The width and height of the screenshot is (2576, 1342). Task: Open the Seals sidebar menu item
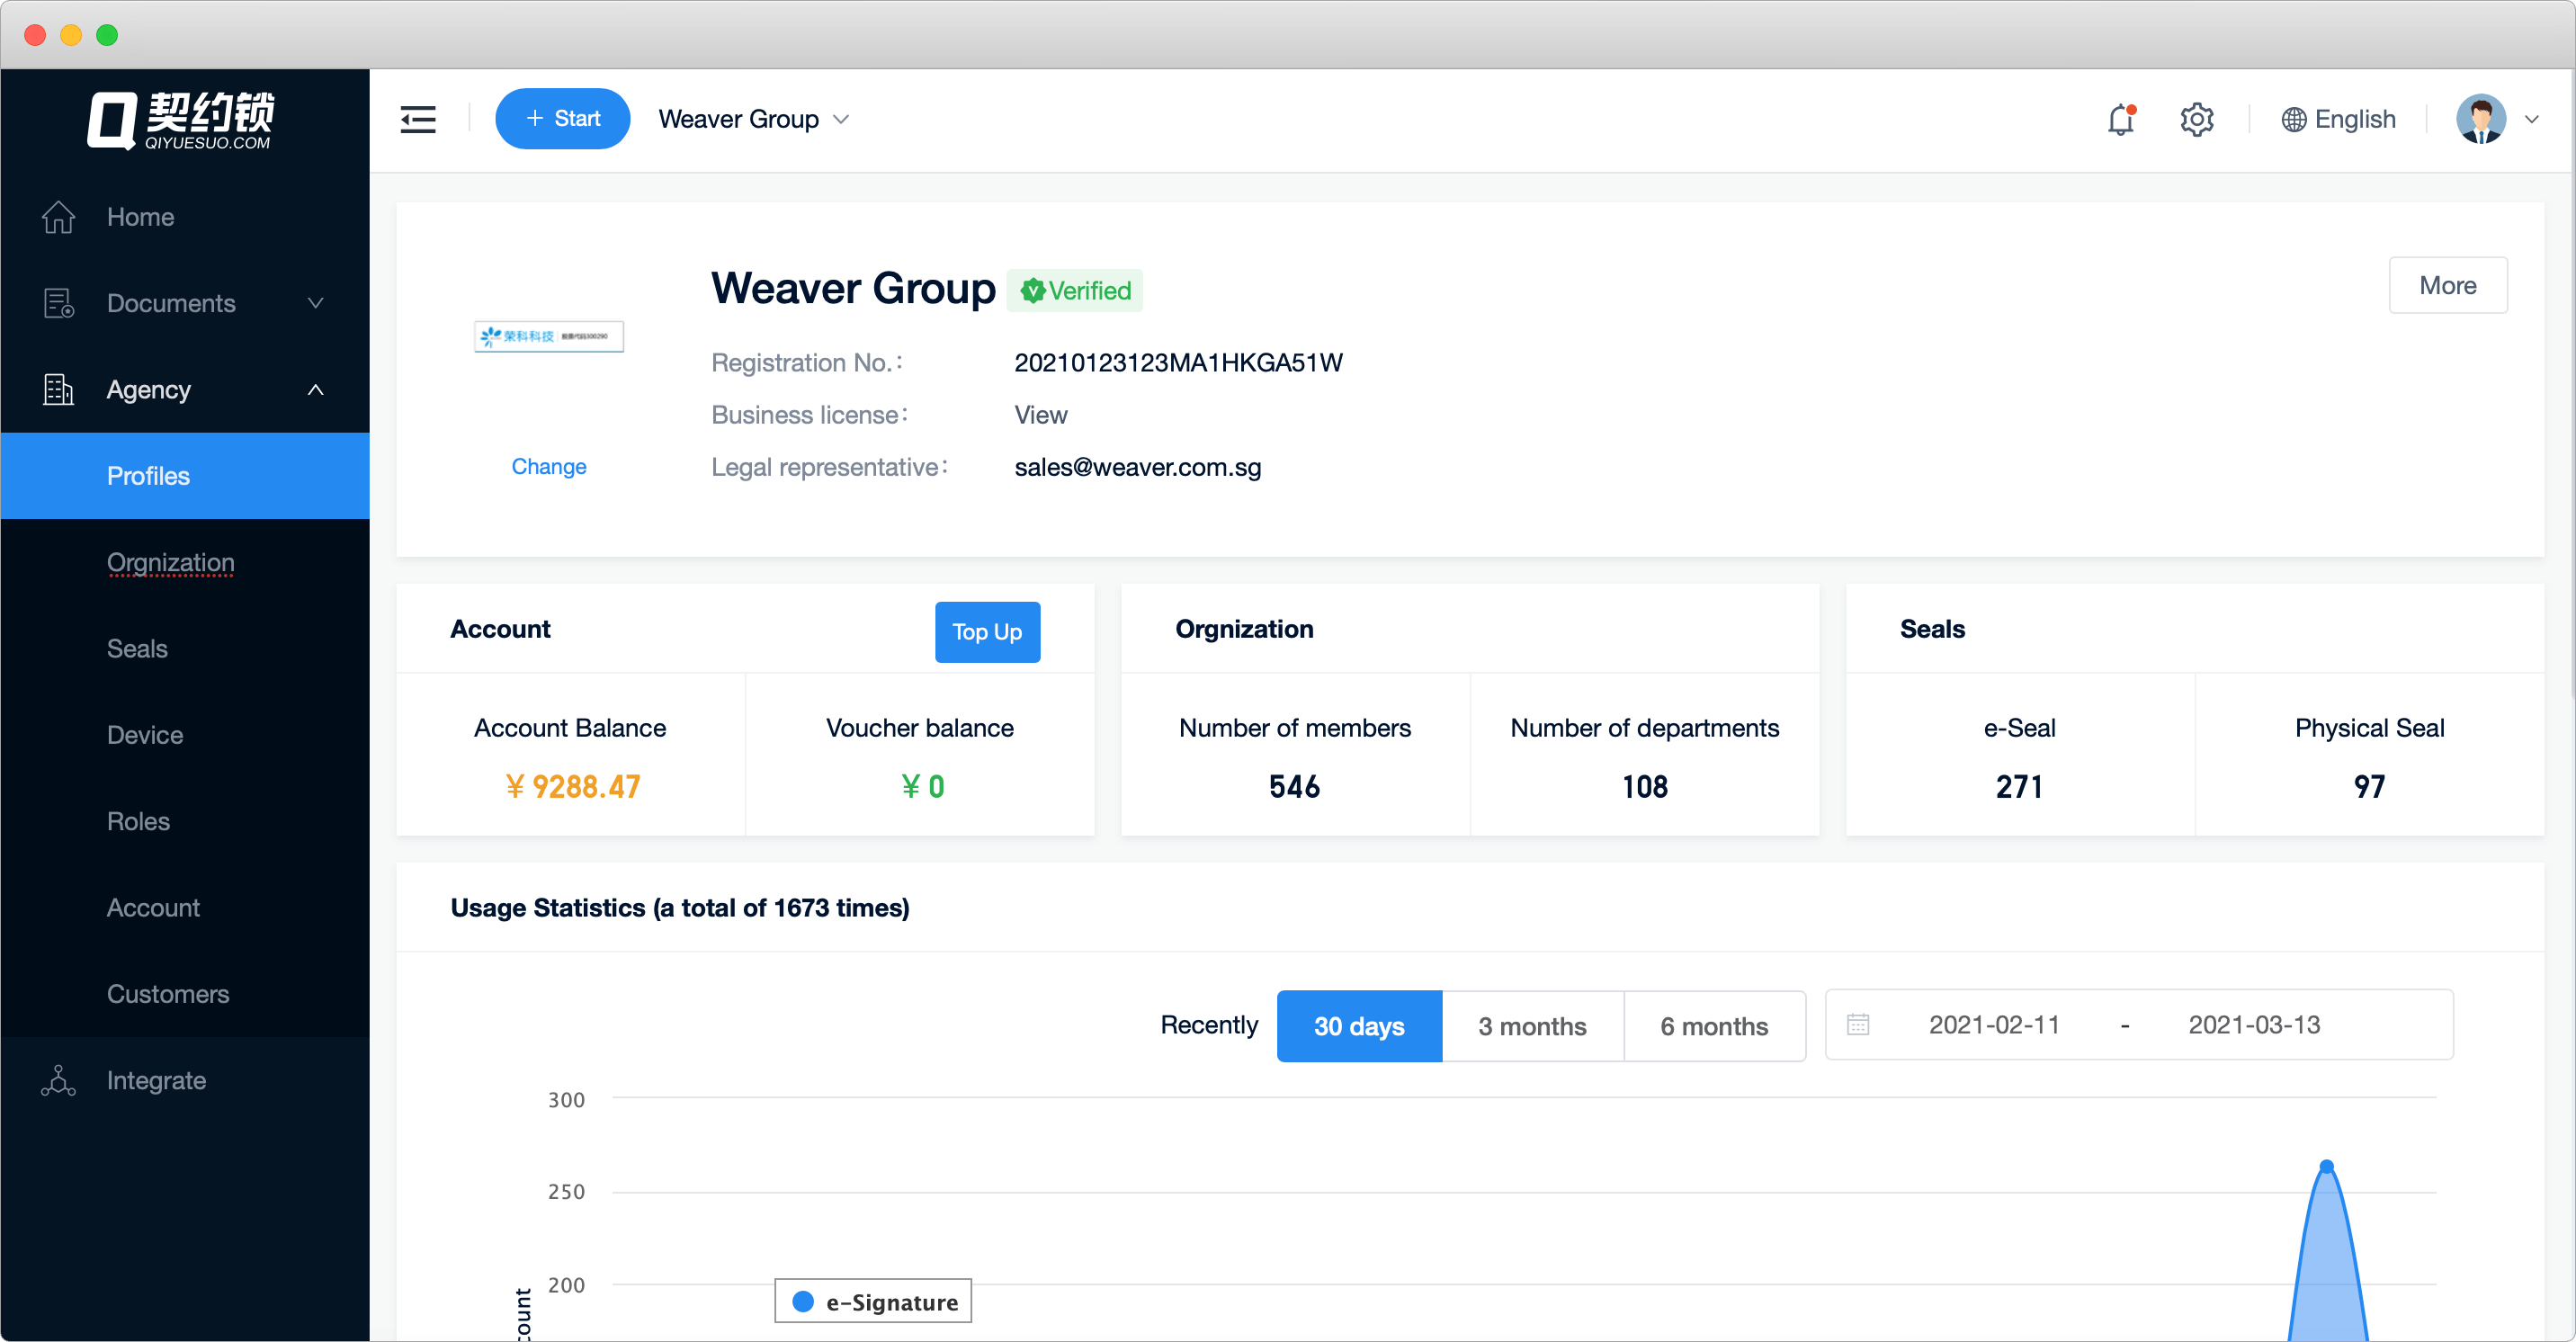pyautogui.click(x=137, y=649)
